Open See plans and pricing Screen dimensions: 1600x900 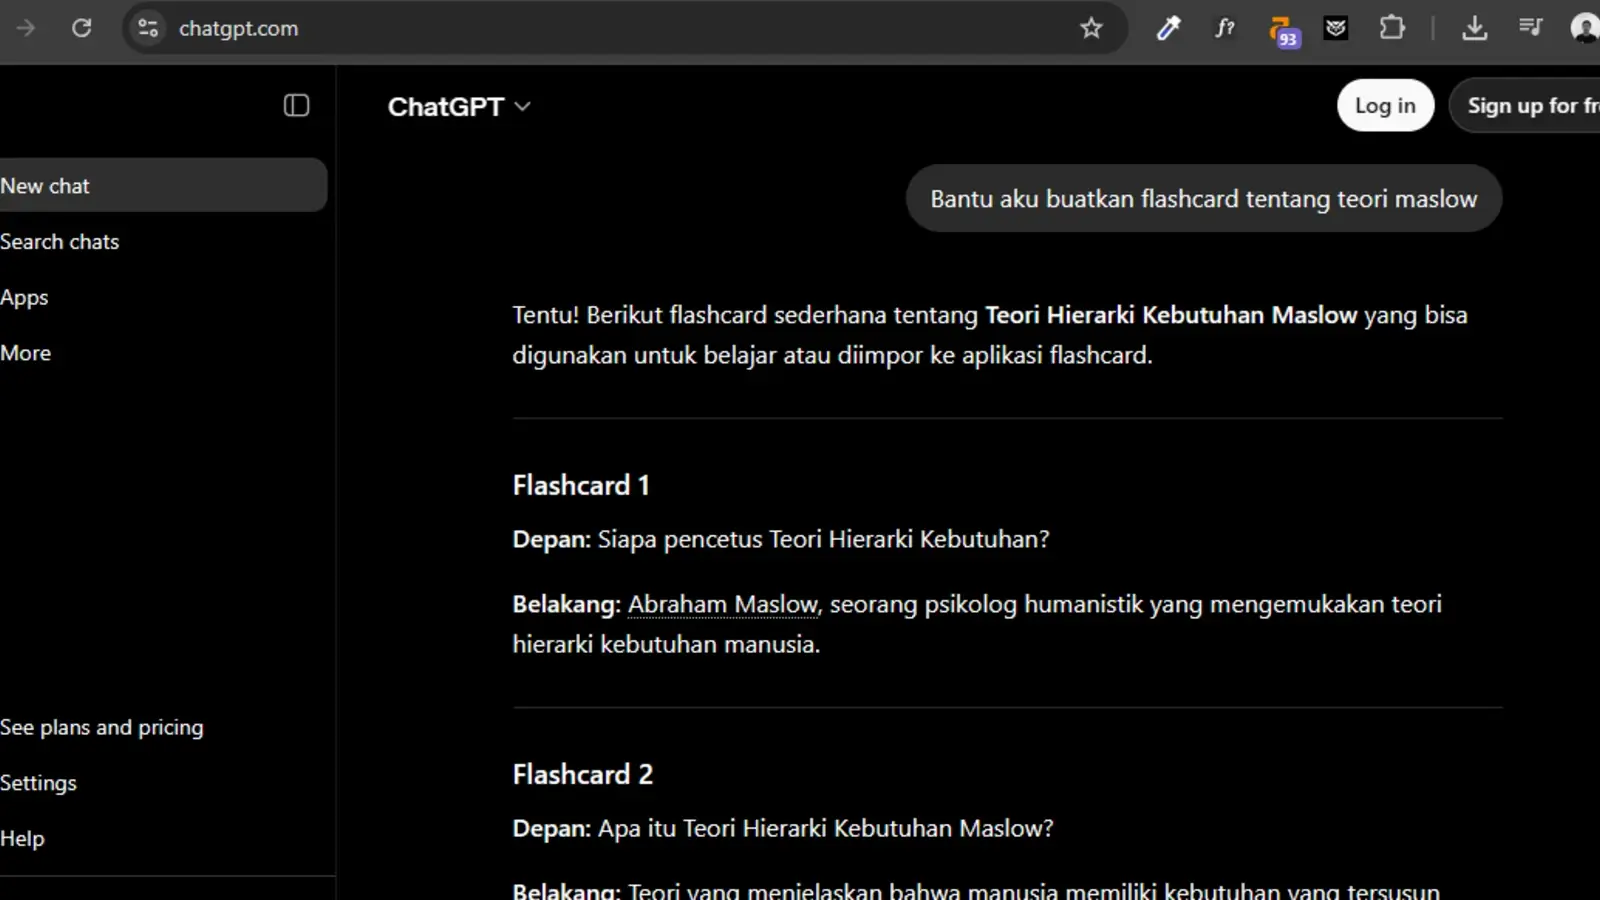pos(163,727)
